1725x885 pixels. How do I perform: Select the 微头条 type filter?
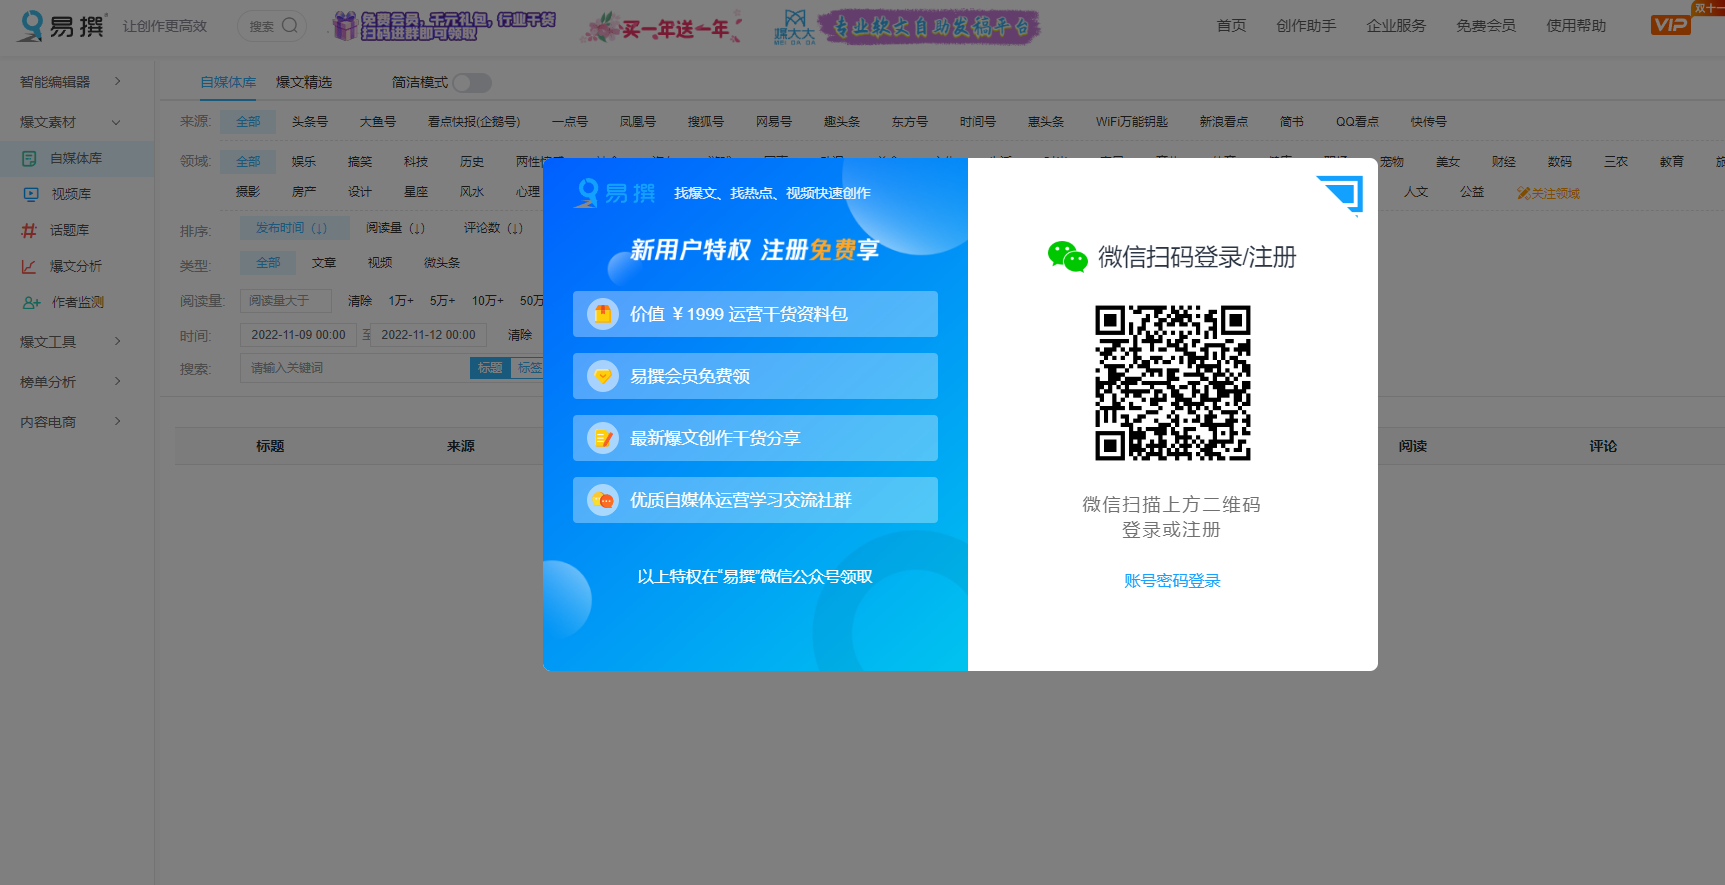tap(442, 263)
